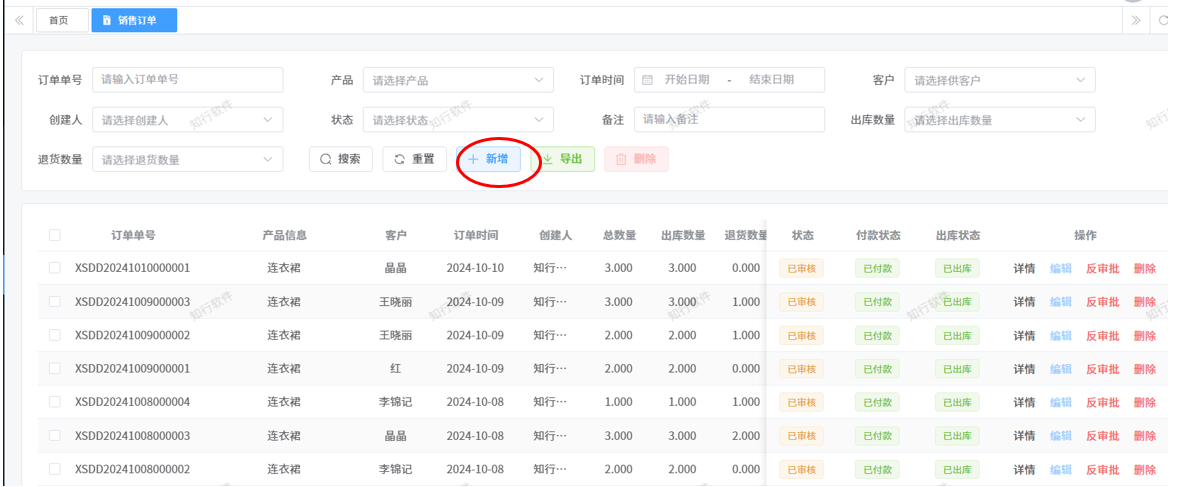Click the double-right arrow tab scroll icon
Image resolution: width=1179 pixels, height=487 pixels.
point(1135,20)
